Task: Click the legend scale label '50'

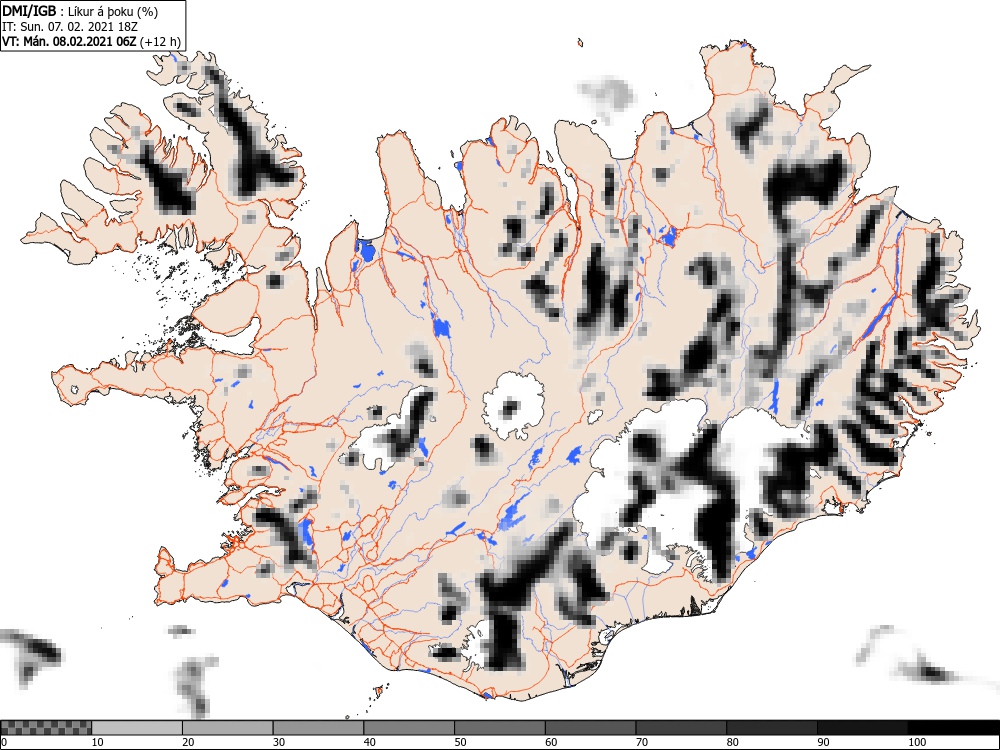Action: pos(460,742)
